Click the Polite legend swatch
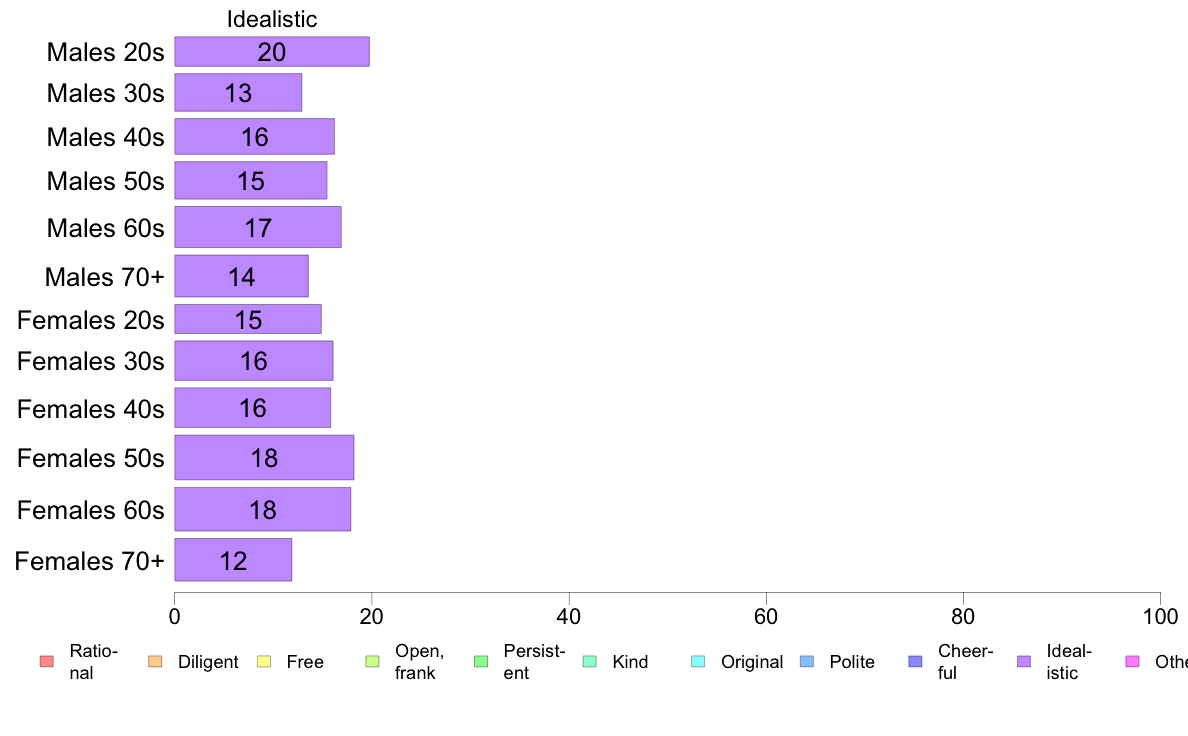The height and width of the screenshot is (736, 1188). pyautogui.click(x=807, y=662)
